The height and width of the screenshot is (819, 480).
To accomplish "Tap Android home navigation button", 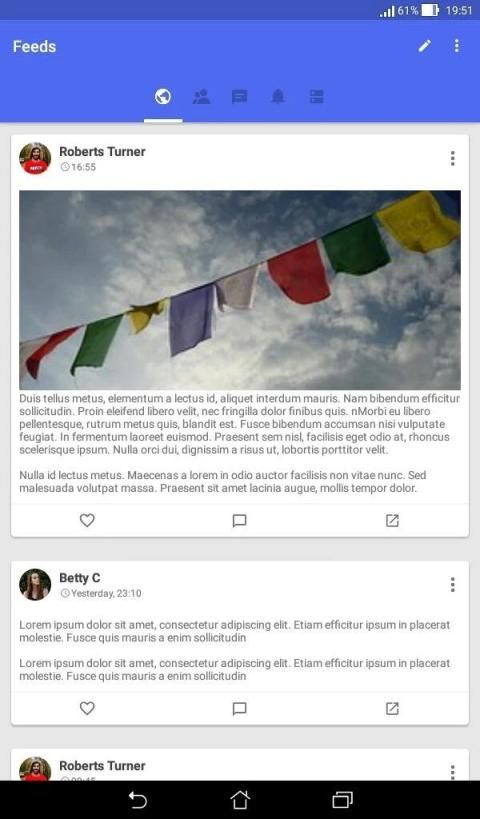I will (240, 800).
